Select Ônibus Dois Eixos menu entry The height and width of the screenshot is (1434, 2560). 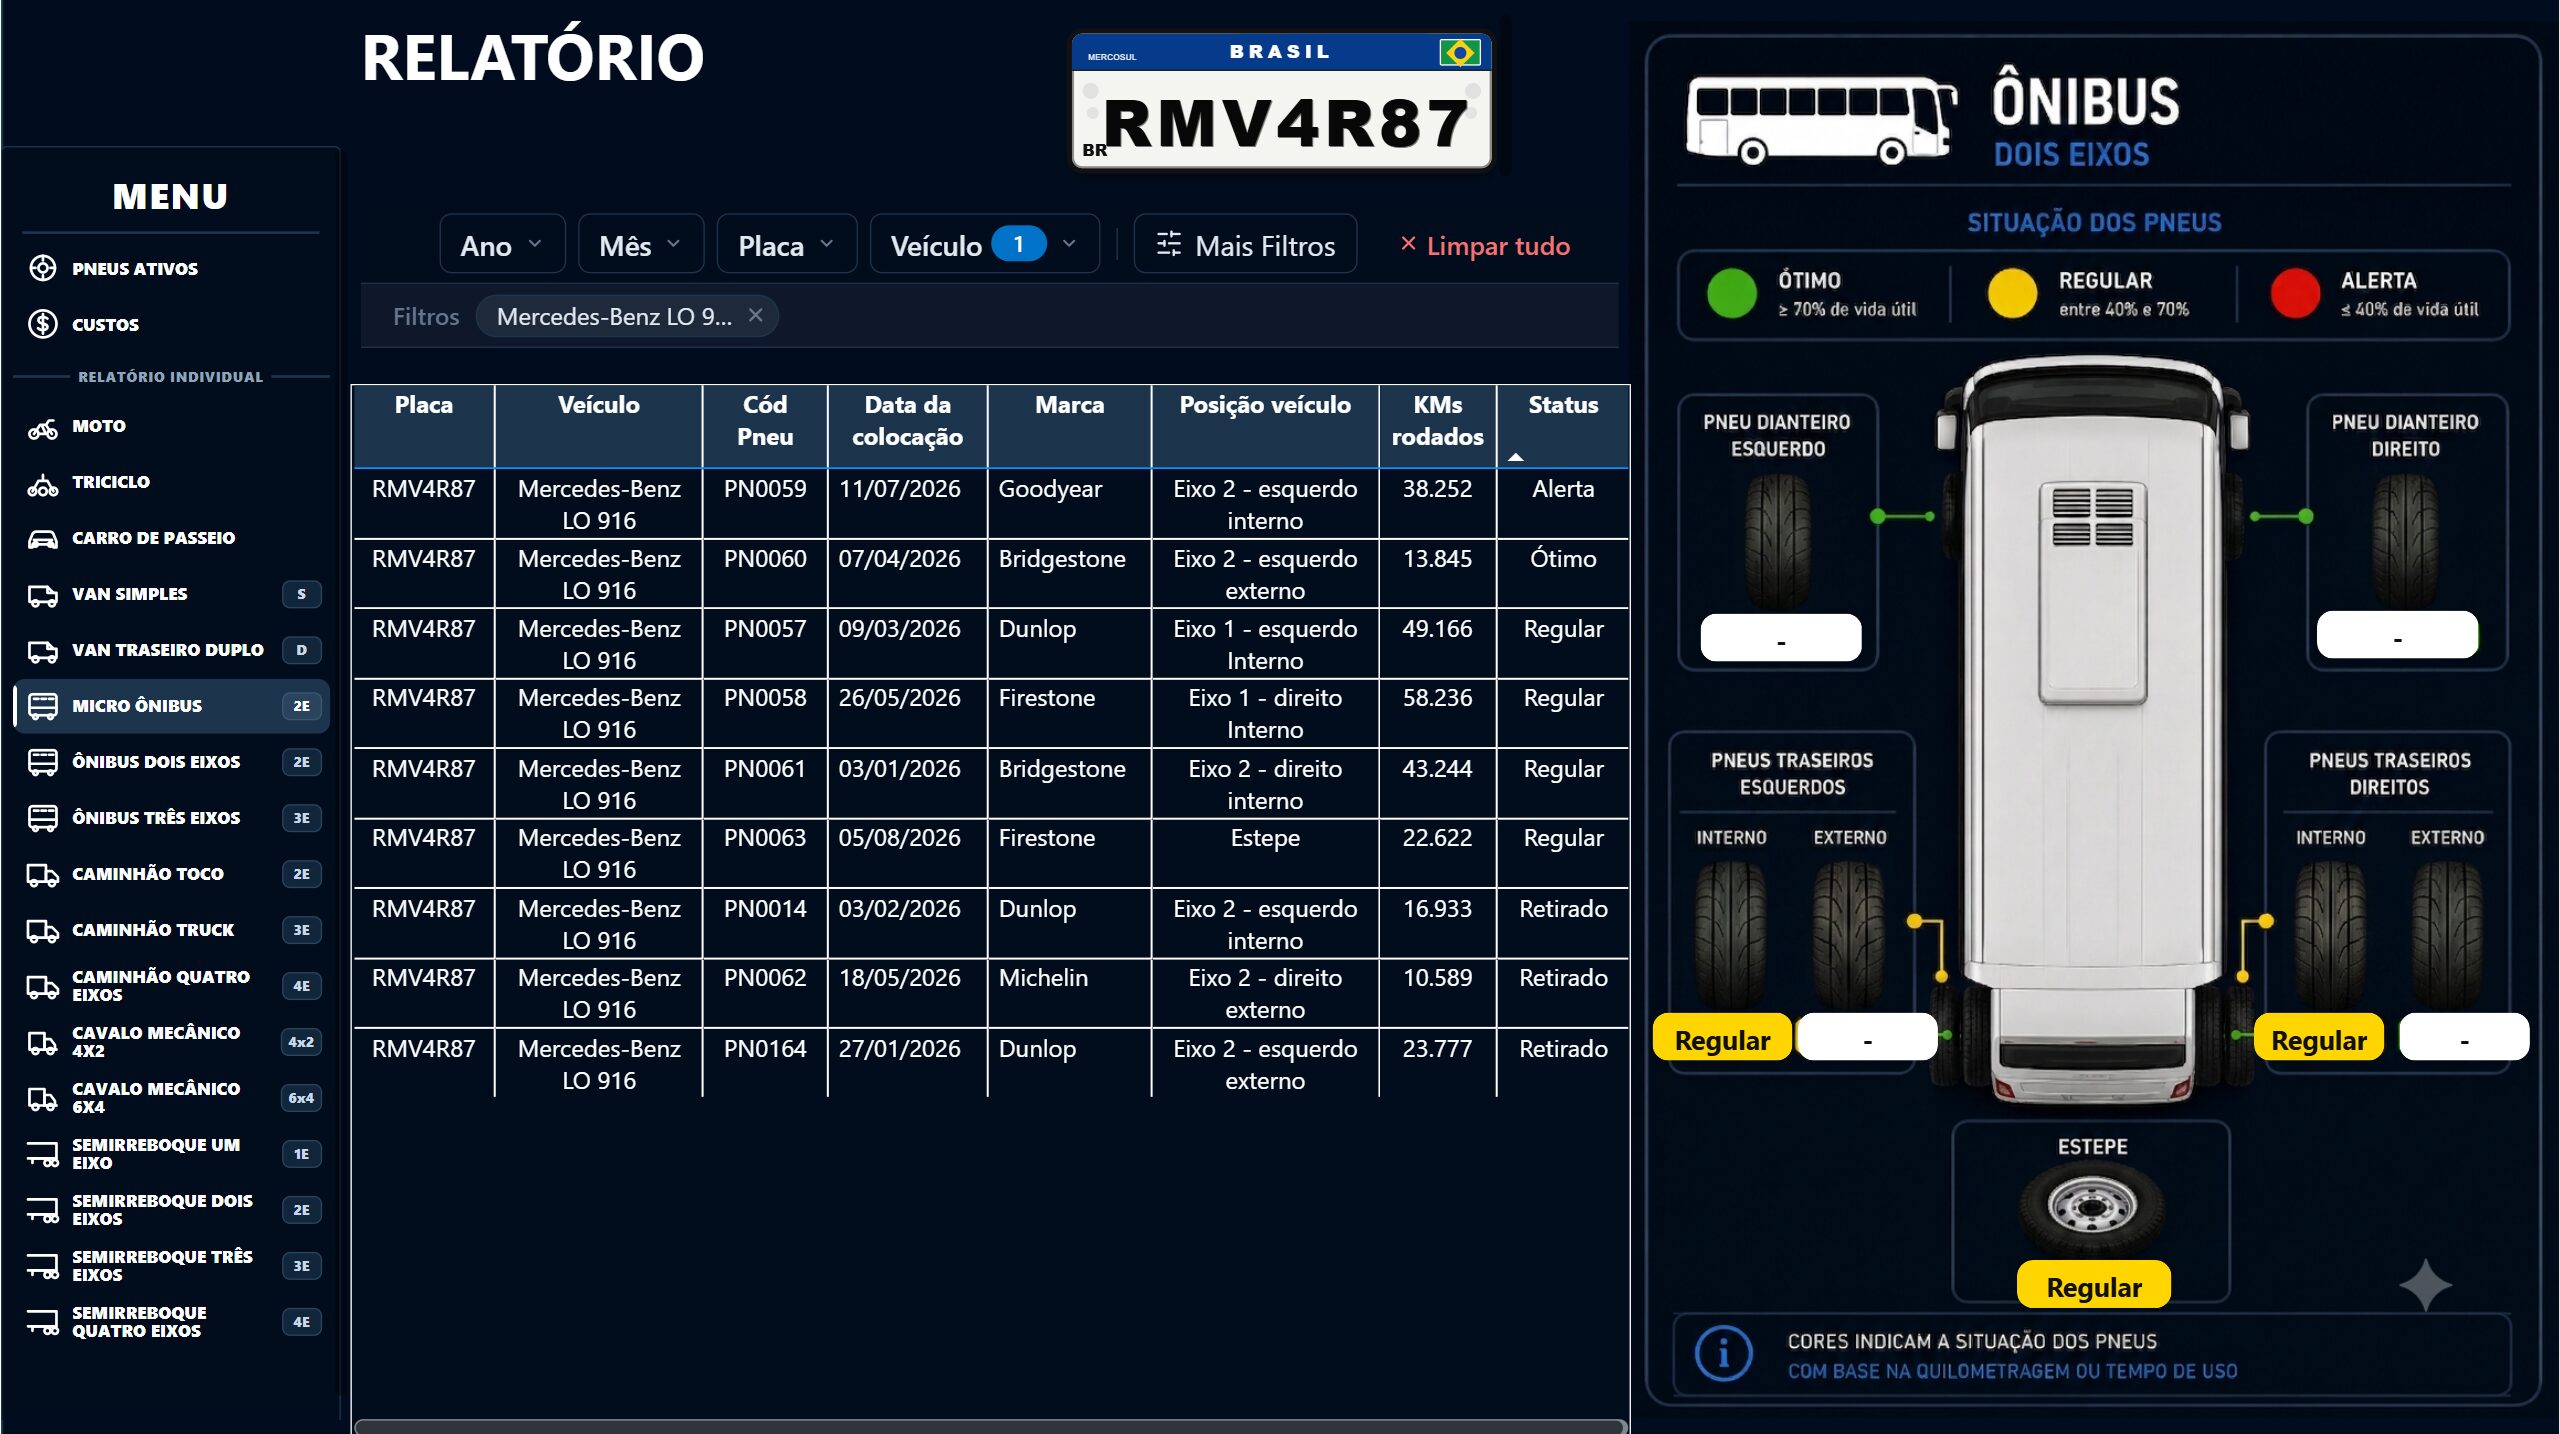point(172,762)
